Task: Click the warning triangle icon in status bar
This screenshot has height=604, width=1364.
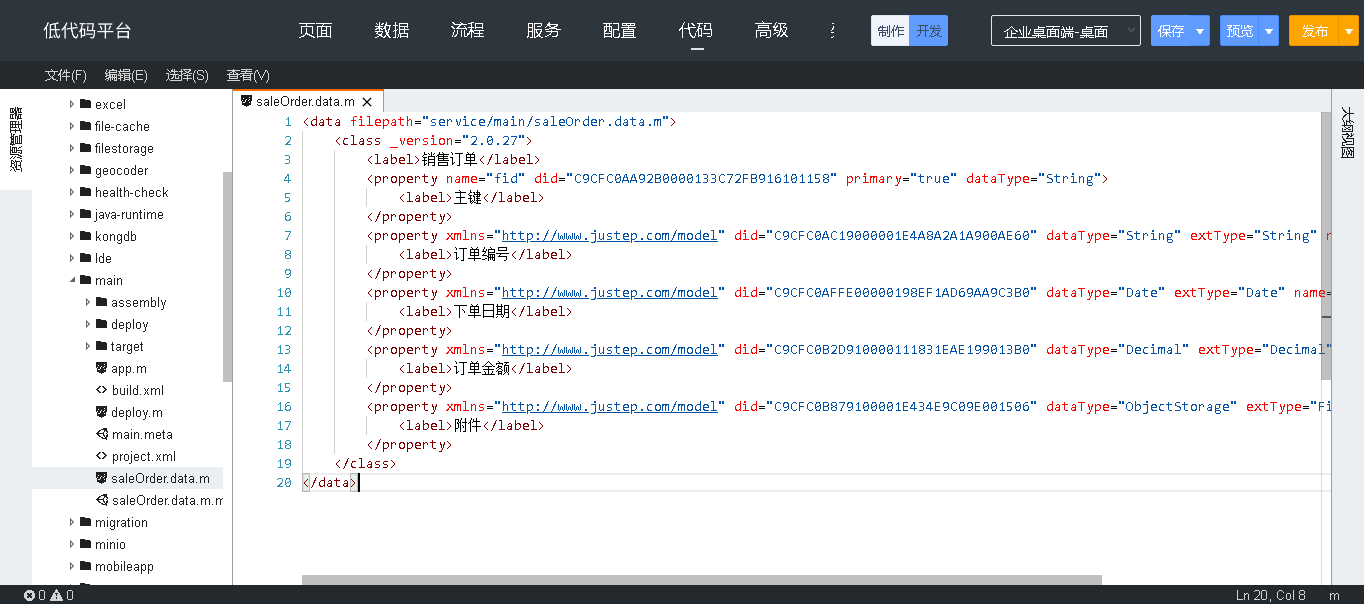Action: click(x=56, y=595)
